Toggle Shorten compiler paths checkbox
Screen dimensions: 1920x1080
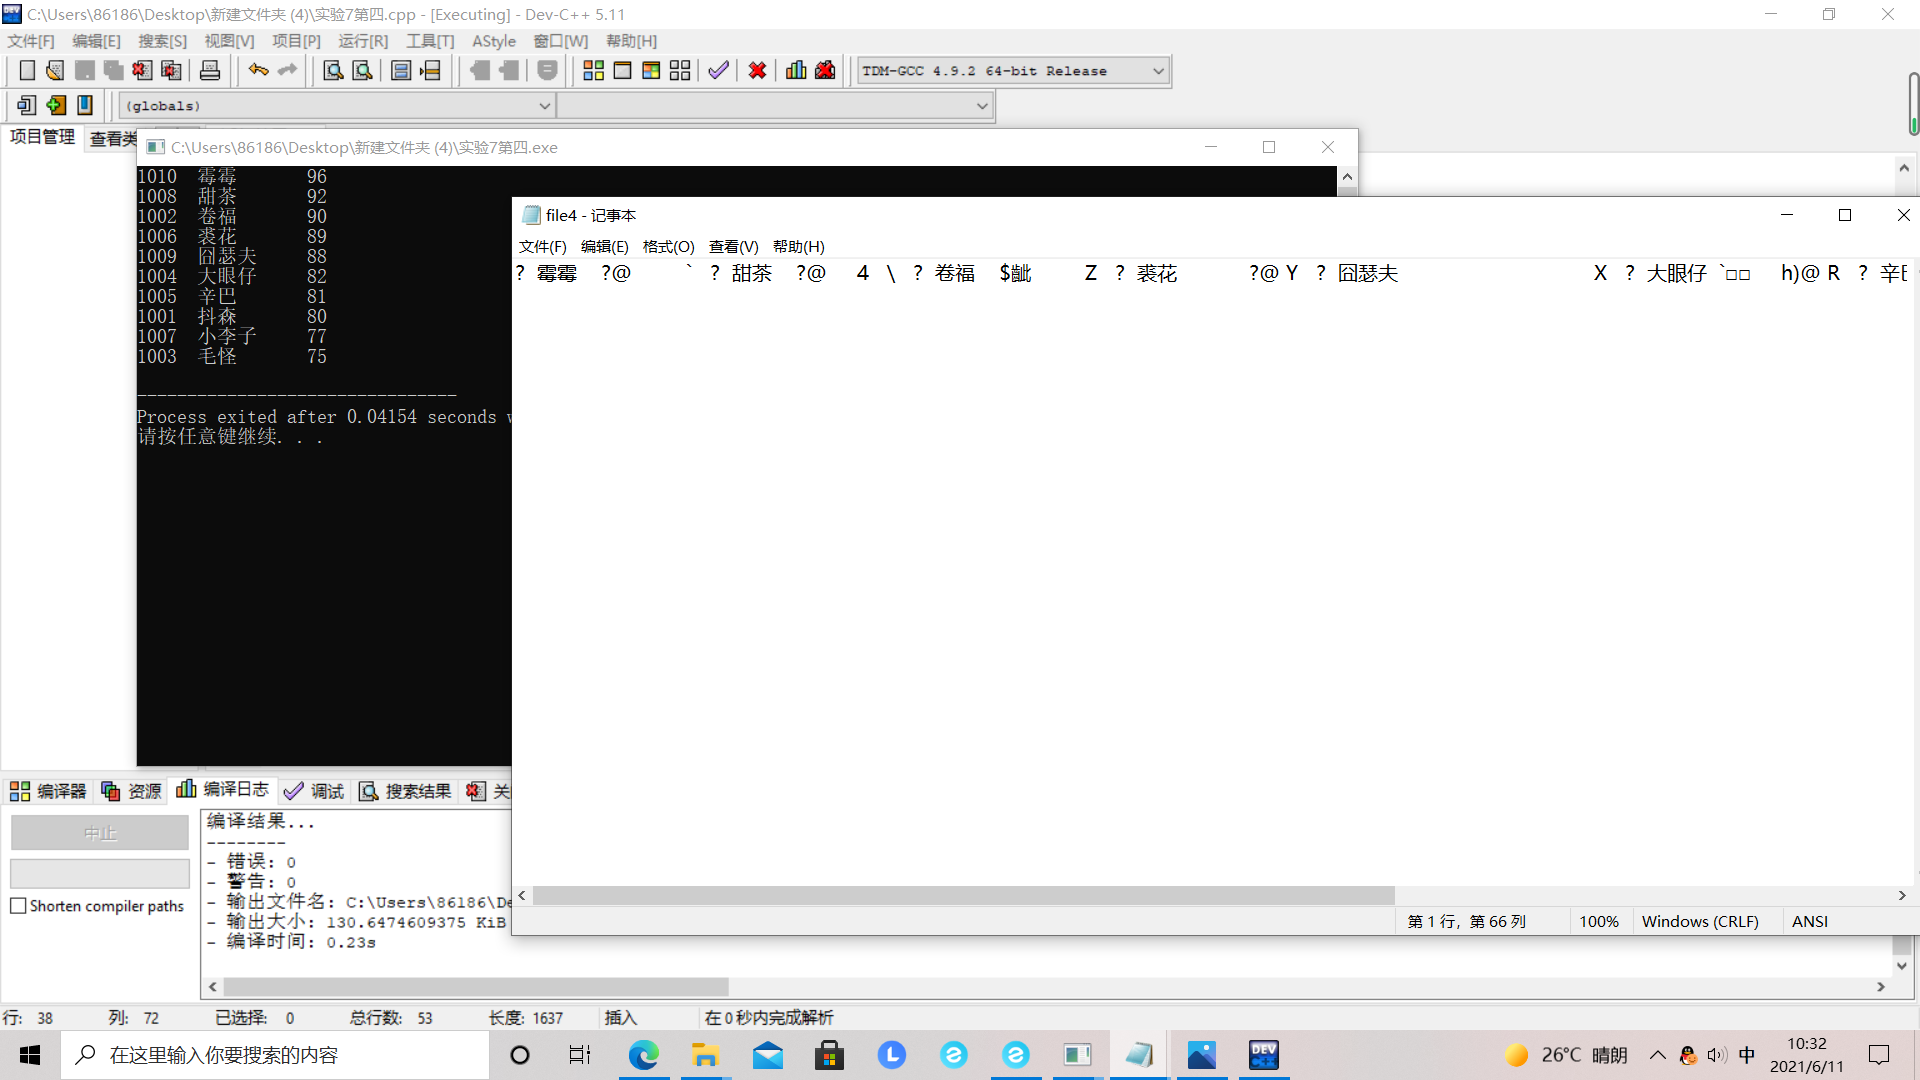coord(18,906)
